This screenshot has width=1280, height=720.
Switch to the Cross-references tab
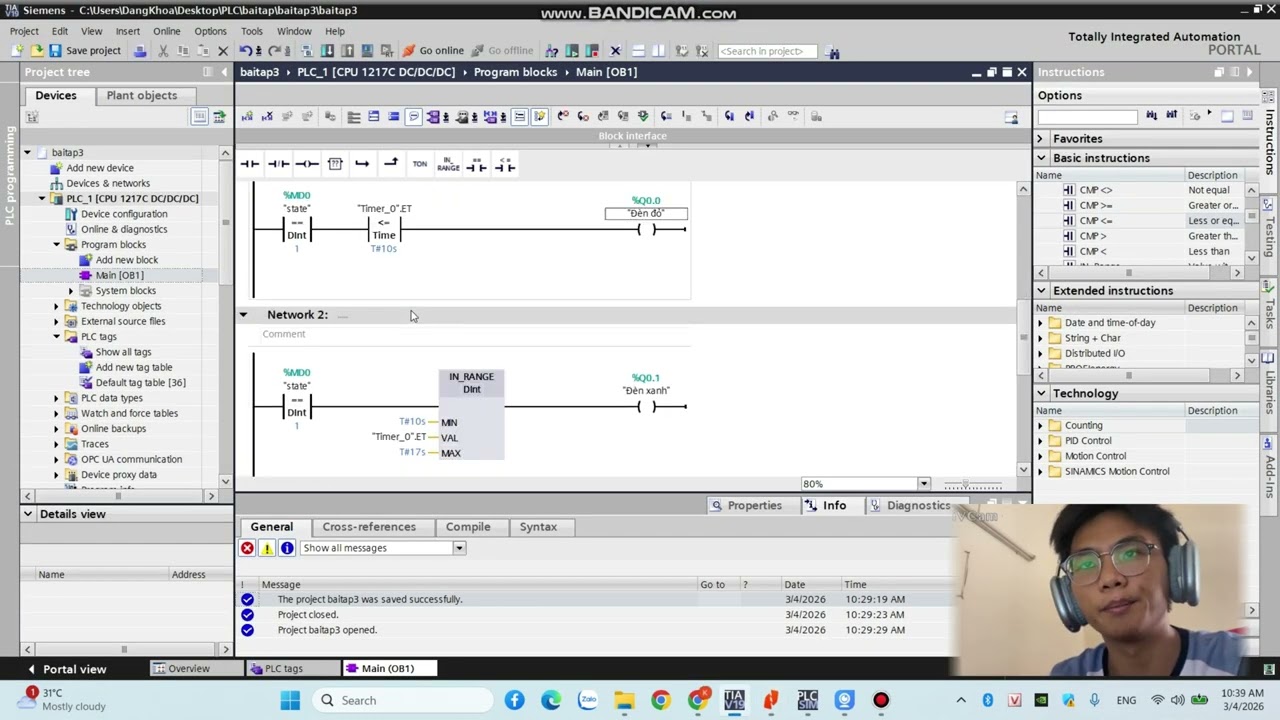pos(369,527)
